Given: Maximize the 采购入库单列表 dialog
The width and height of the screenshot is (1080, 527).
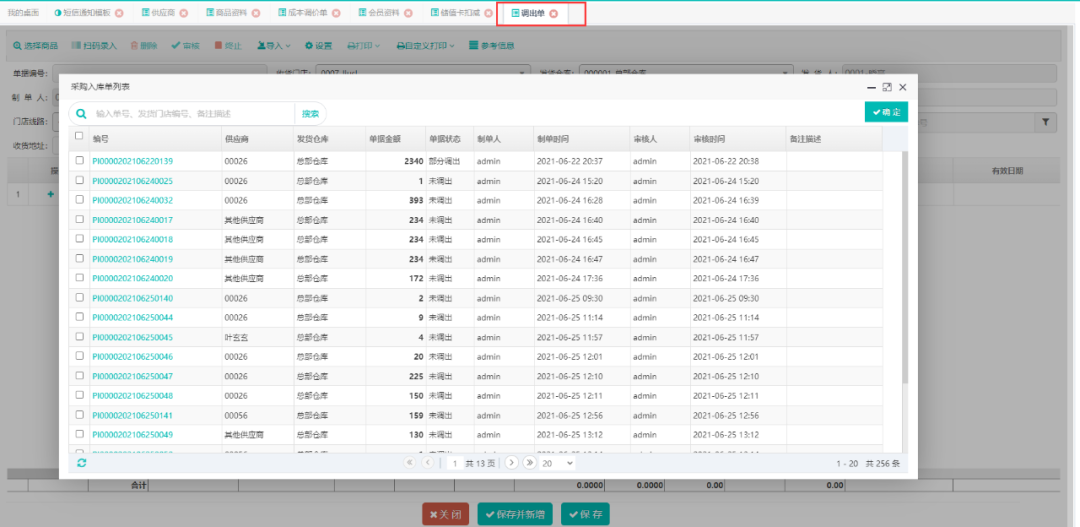Looking at the screenshot, I should (886, 88).
